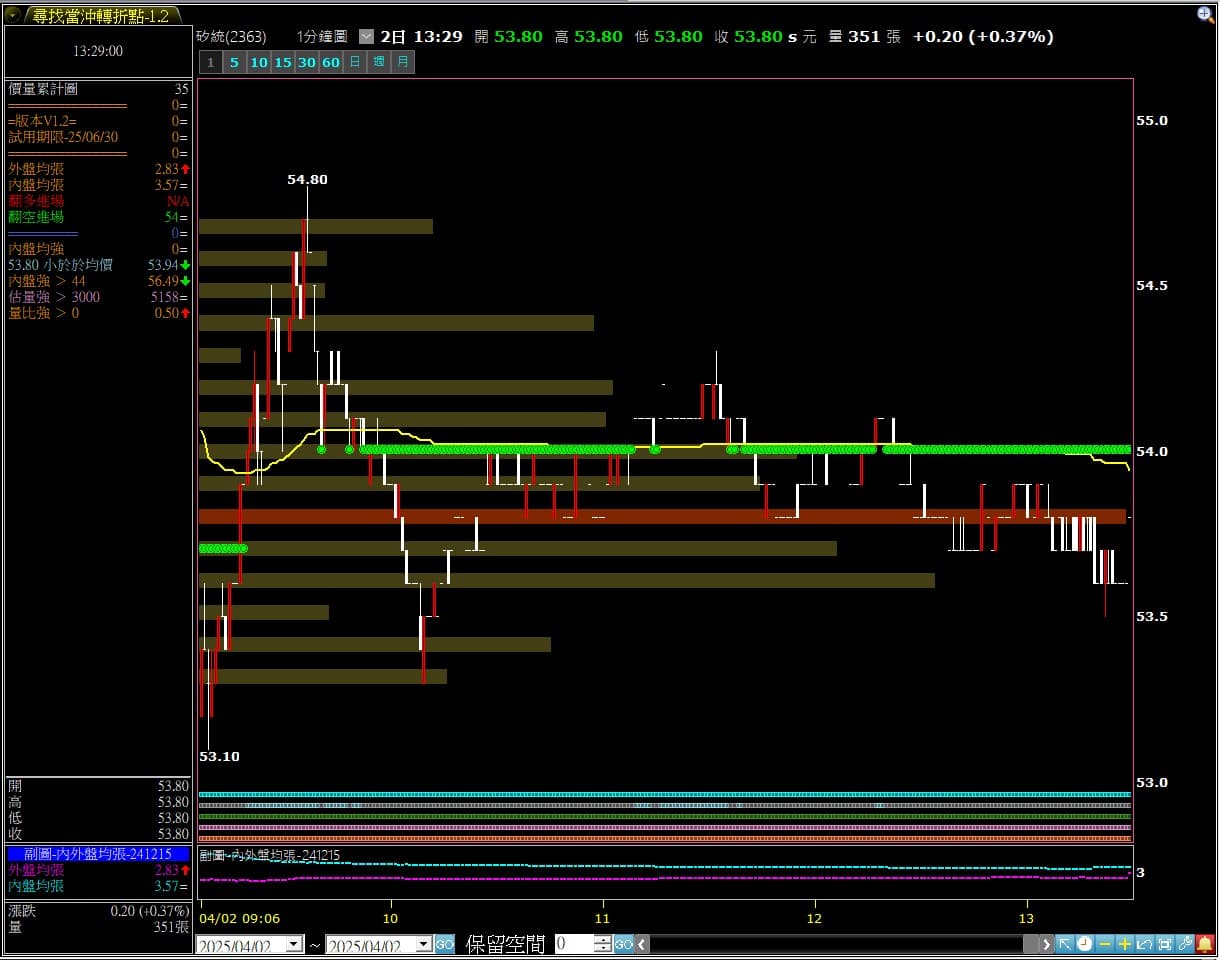Toggle the daily 日 timeframe button
The height and width of the screenshot is (960, 1220).
(355, 62)
